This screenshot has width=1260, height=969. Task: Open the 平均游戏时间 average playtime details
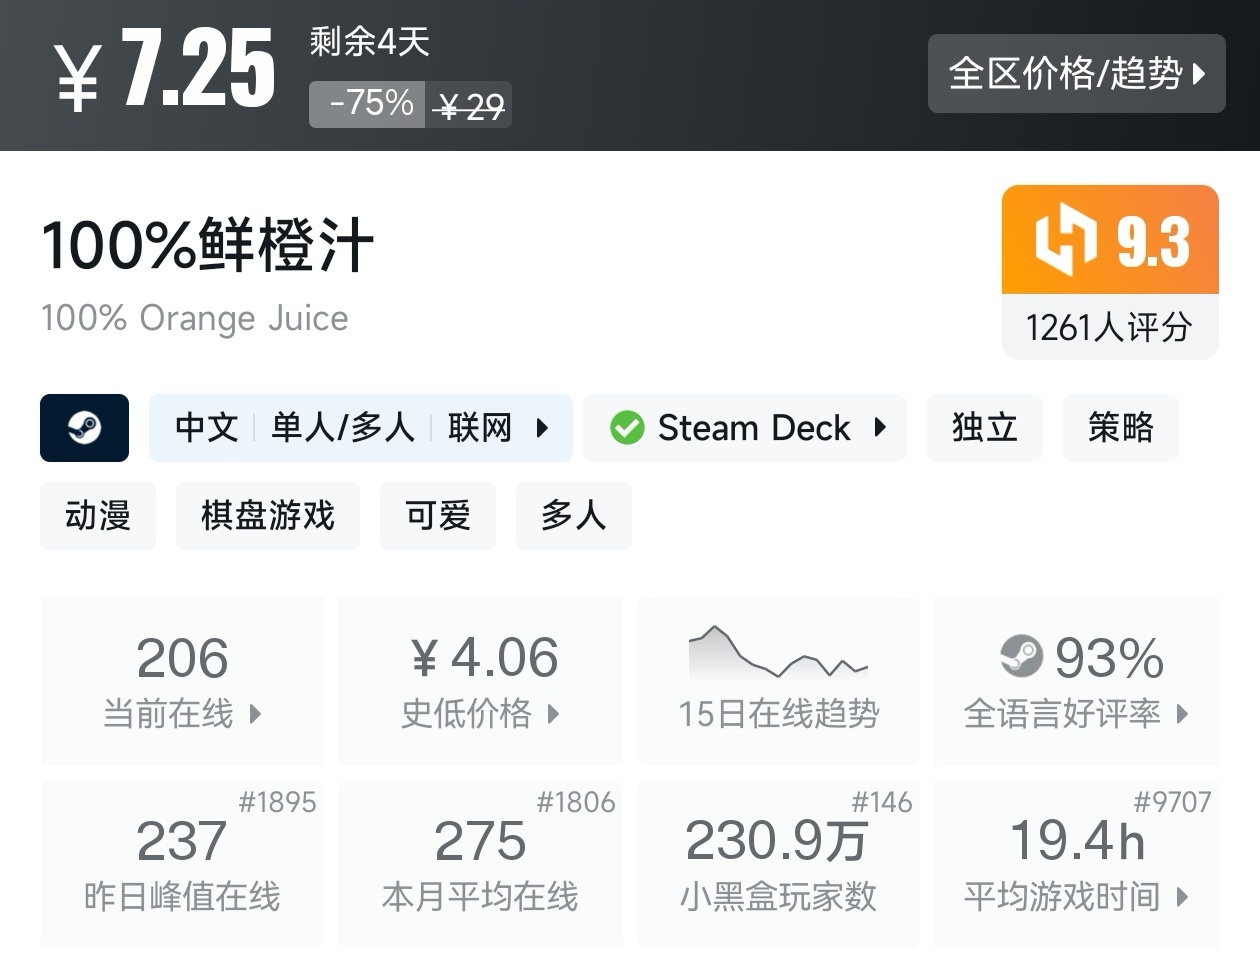1076,896
